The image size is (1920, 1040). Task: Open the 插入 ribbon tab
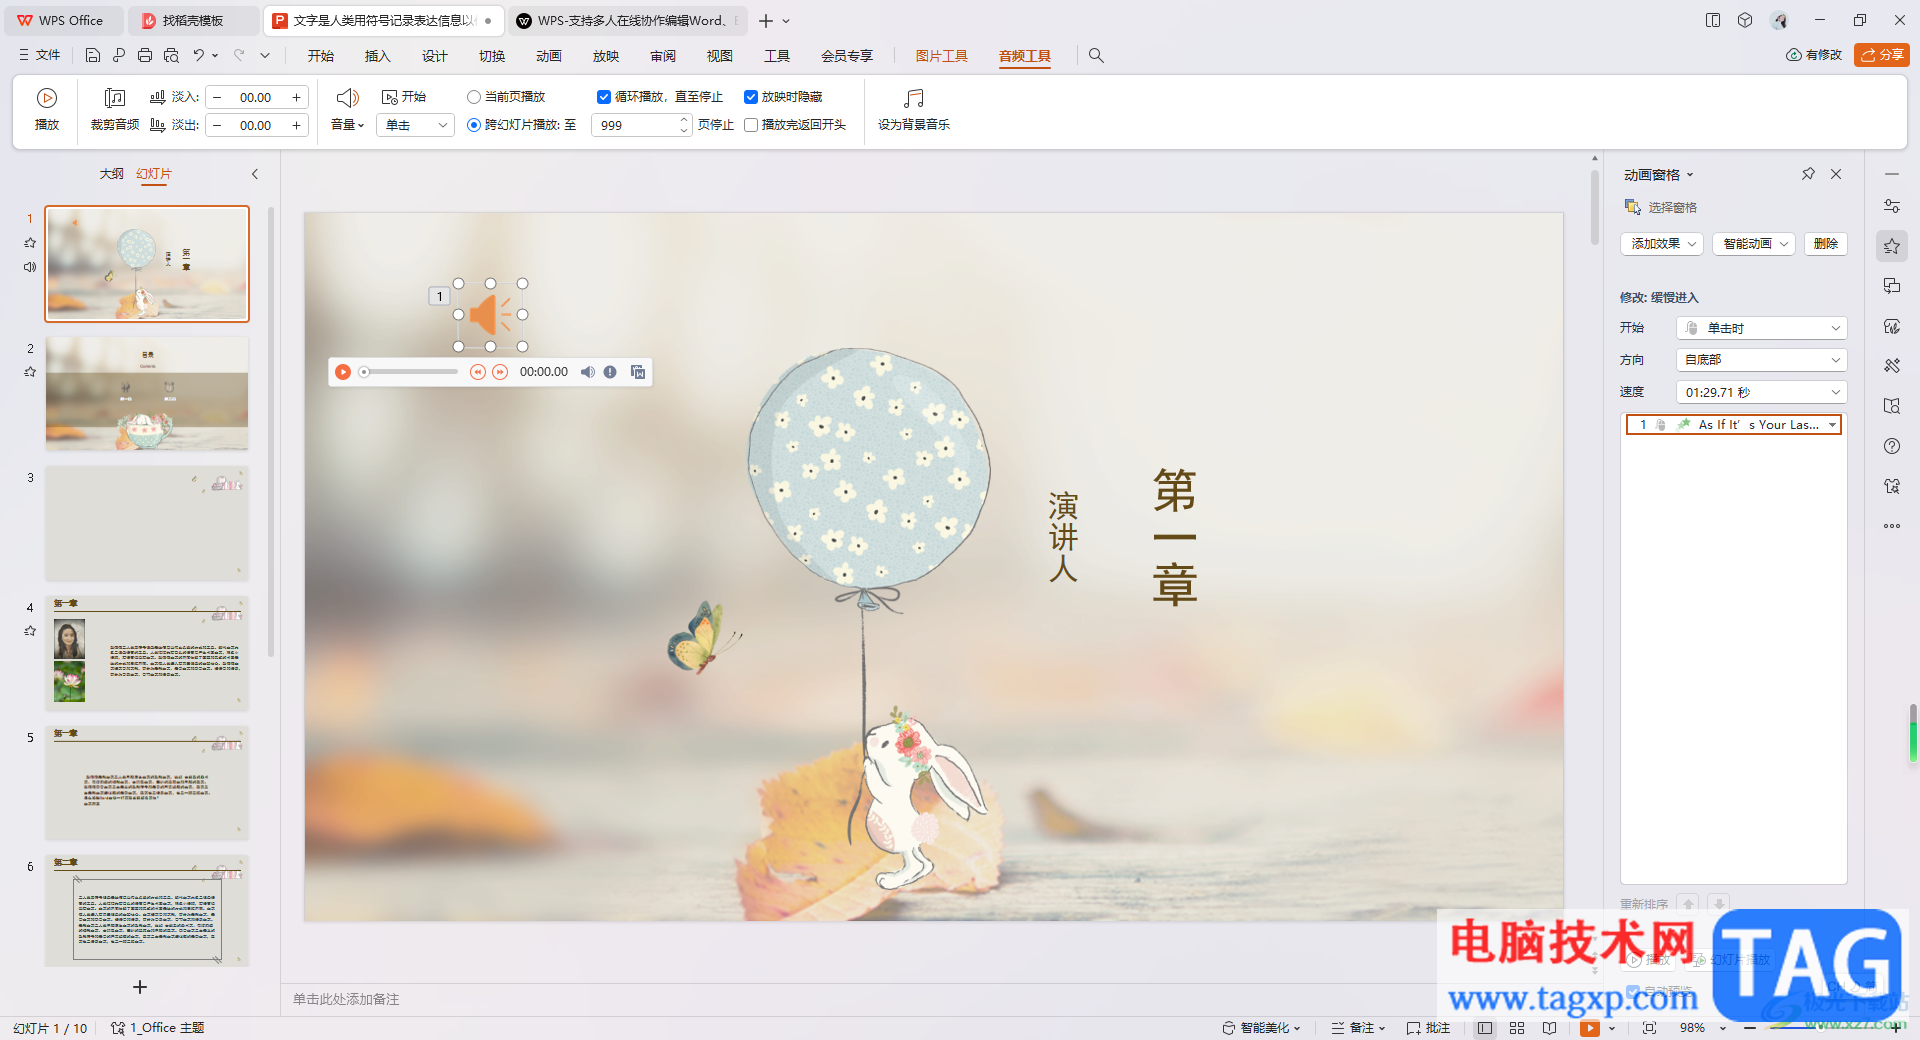tap(377, 56)
